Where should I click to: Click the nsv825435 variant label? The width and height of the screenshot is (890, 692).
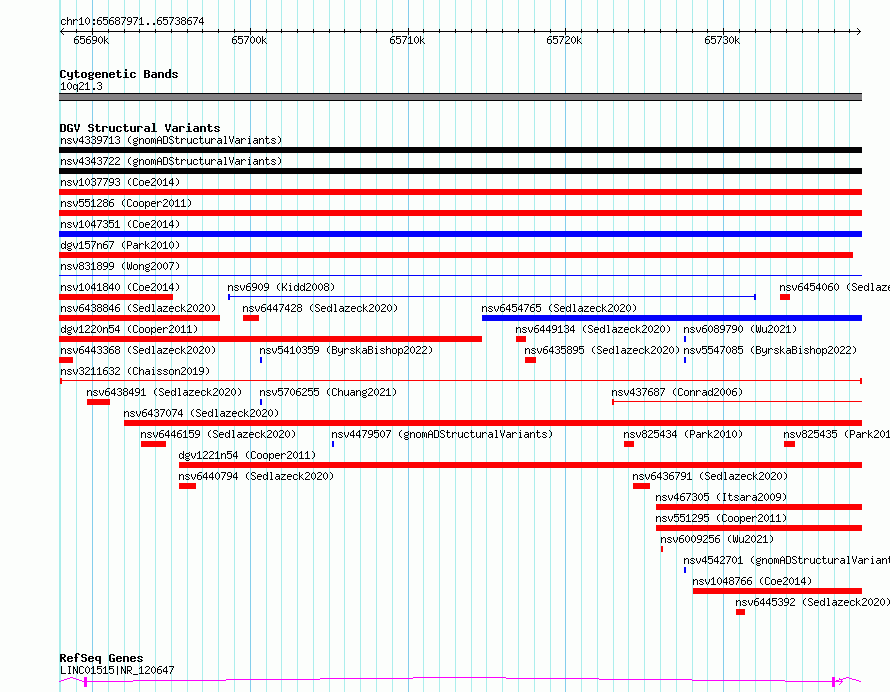[837, 434]
